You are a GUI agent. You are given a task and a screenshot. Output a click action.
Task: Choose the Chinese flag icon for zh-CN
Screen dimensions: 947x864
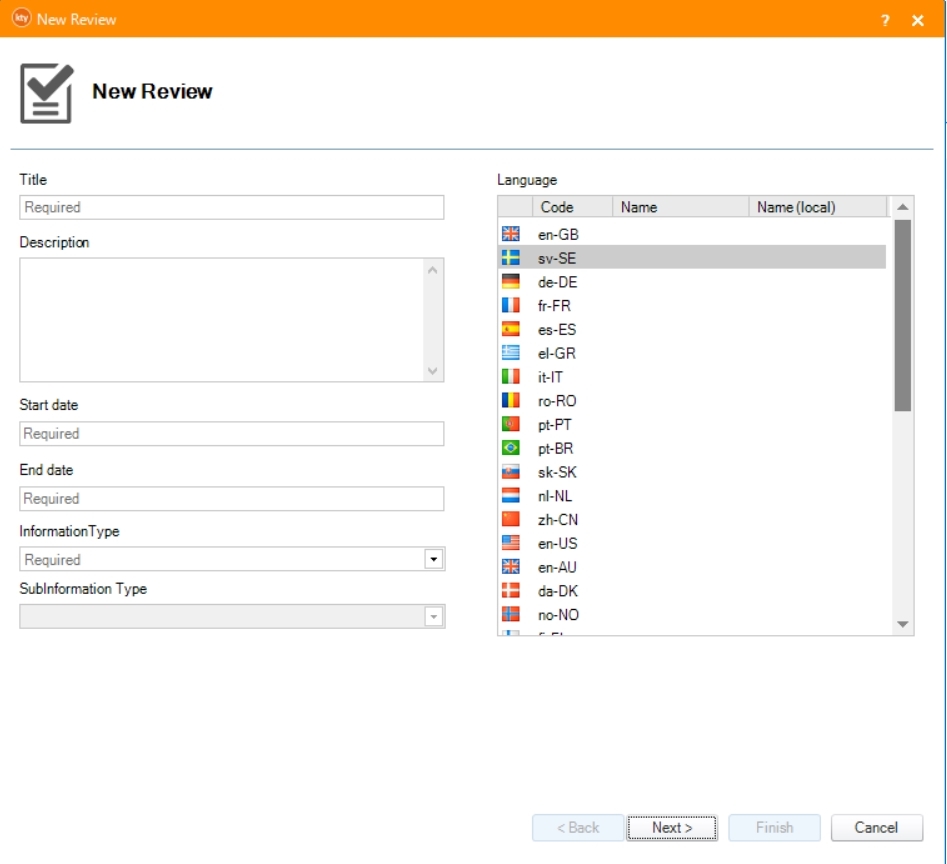(x=510, y=520)
